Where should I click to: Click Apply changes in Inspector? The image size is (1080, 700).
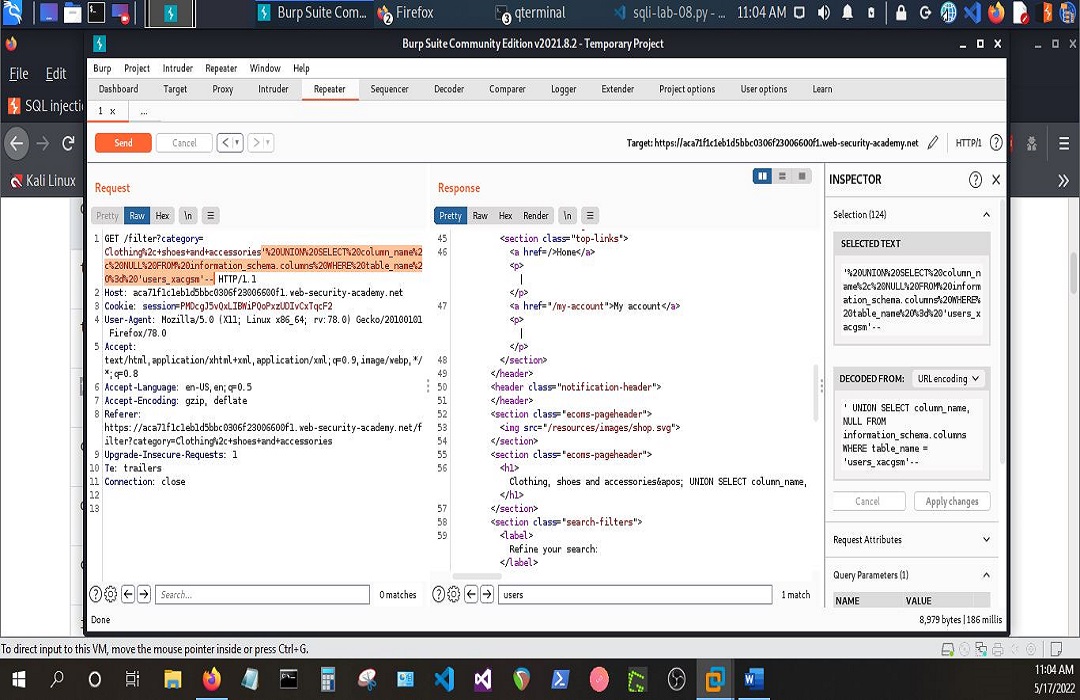coord(952,501)
